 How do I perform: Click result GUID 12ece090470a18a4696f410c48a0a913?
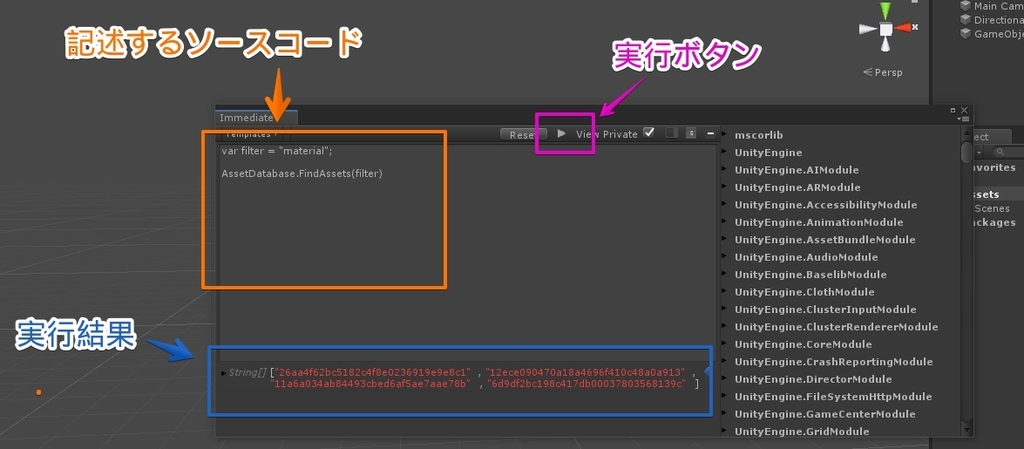(585, 372)
